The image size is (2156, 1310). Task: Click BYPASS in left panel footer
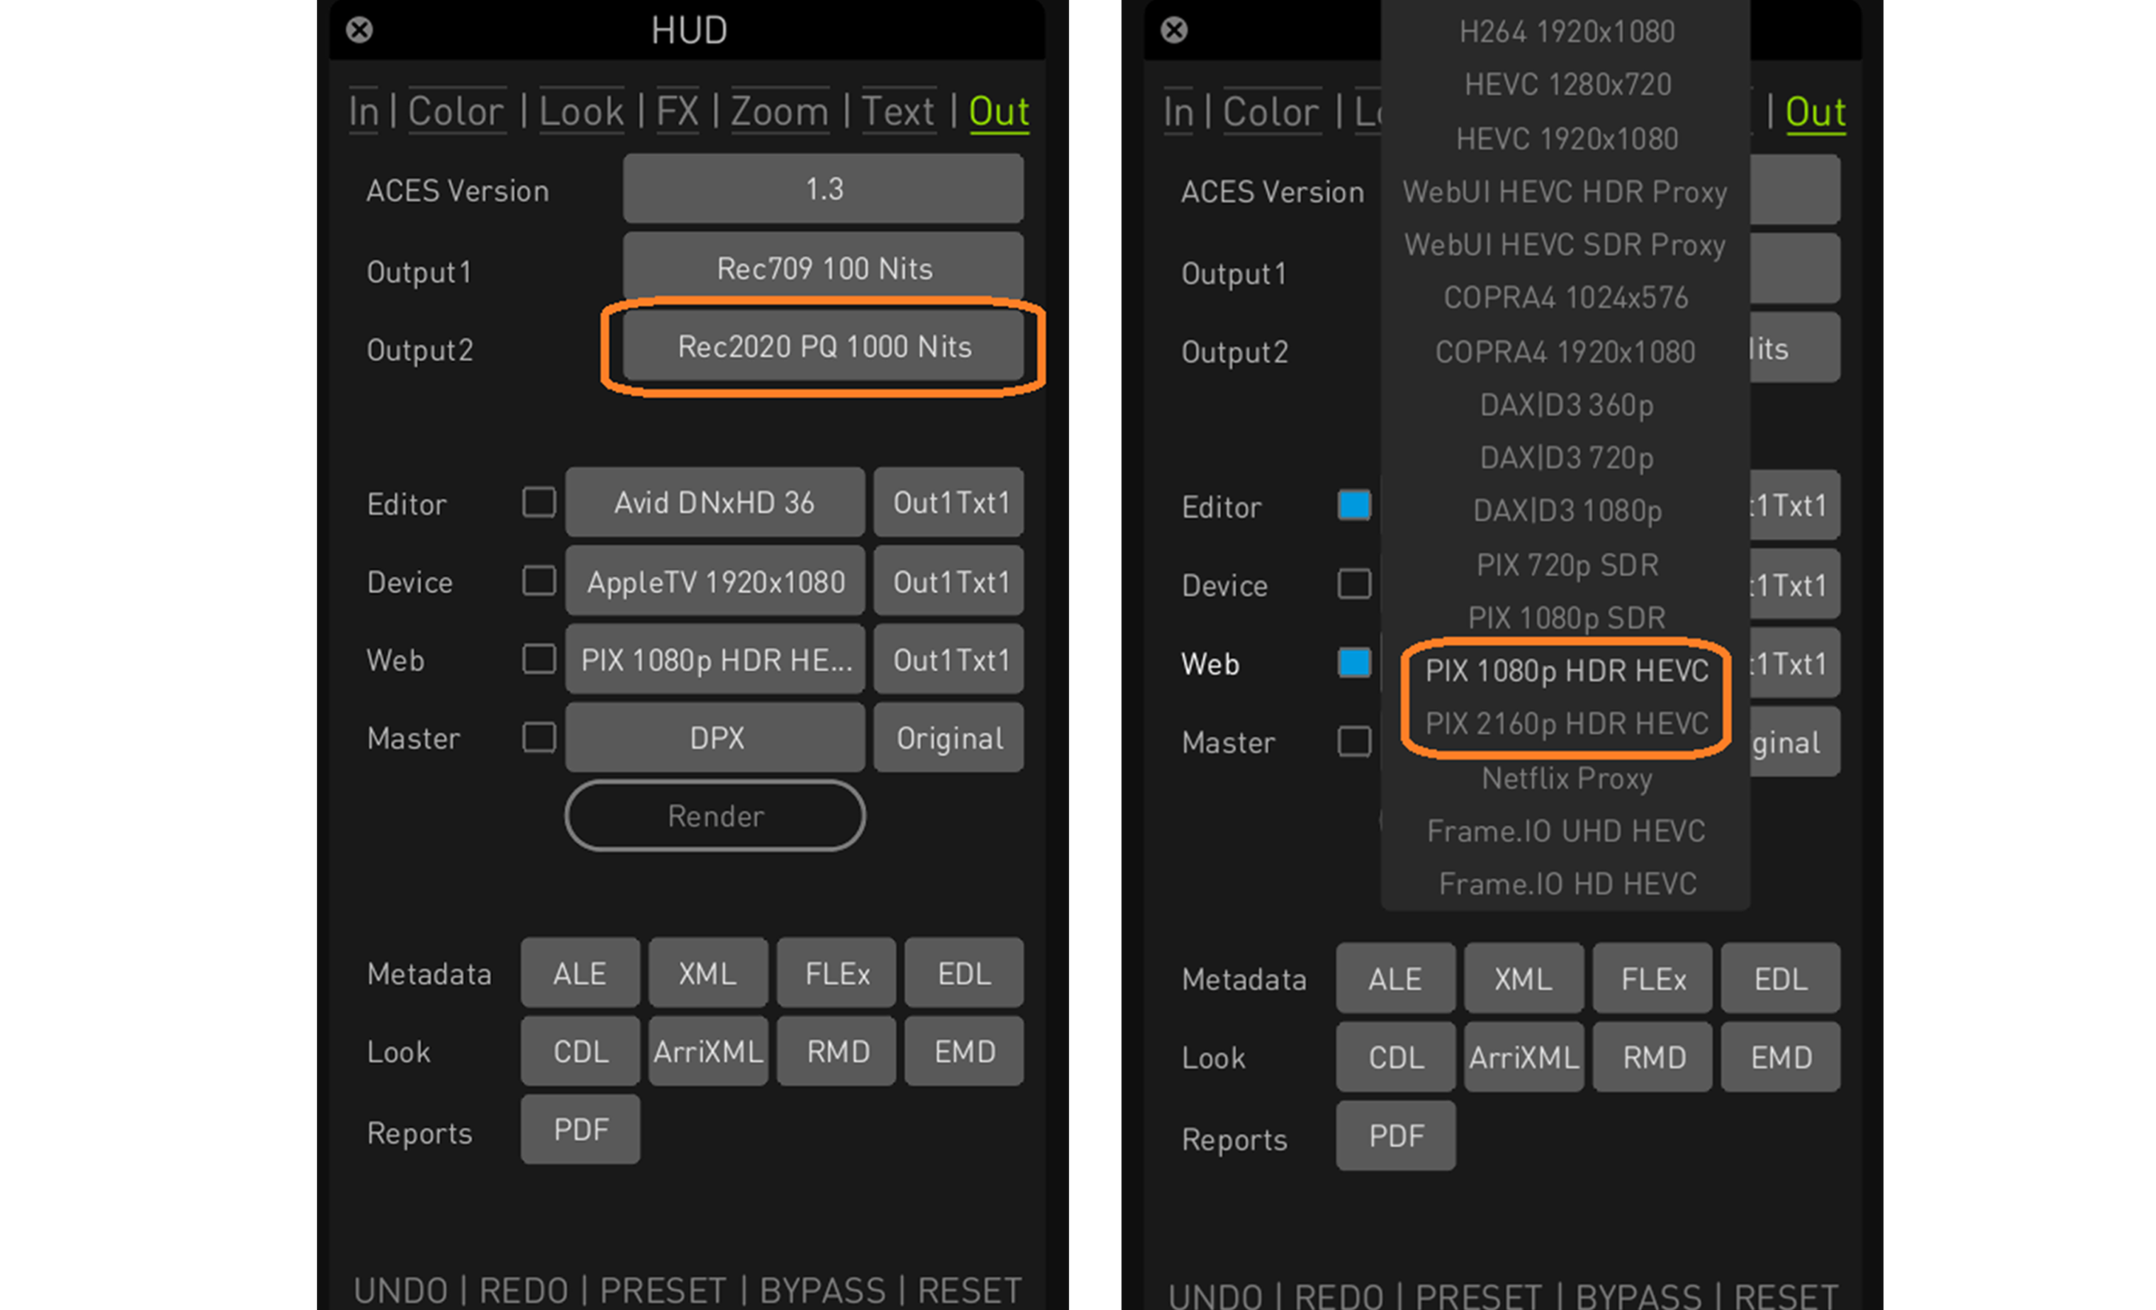tap(822, 1290)
